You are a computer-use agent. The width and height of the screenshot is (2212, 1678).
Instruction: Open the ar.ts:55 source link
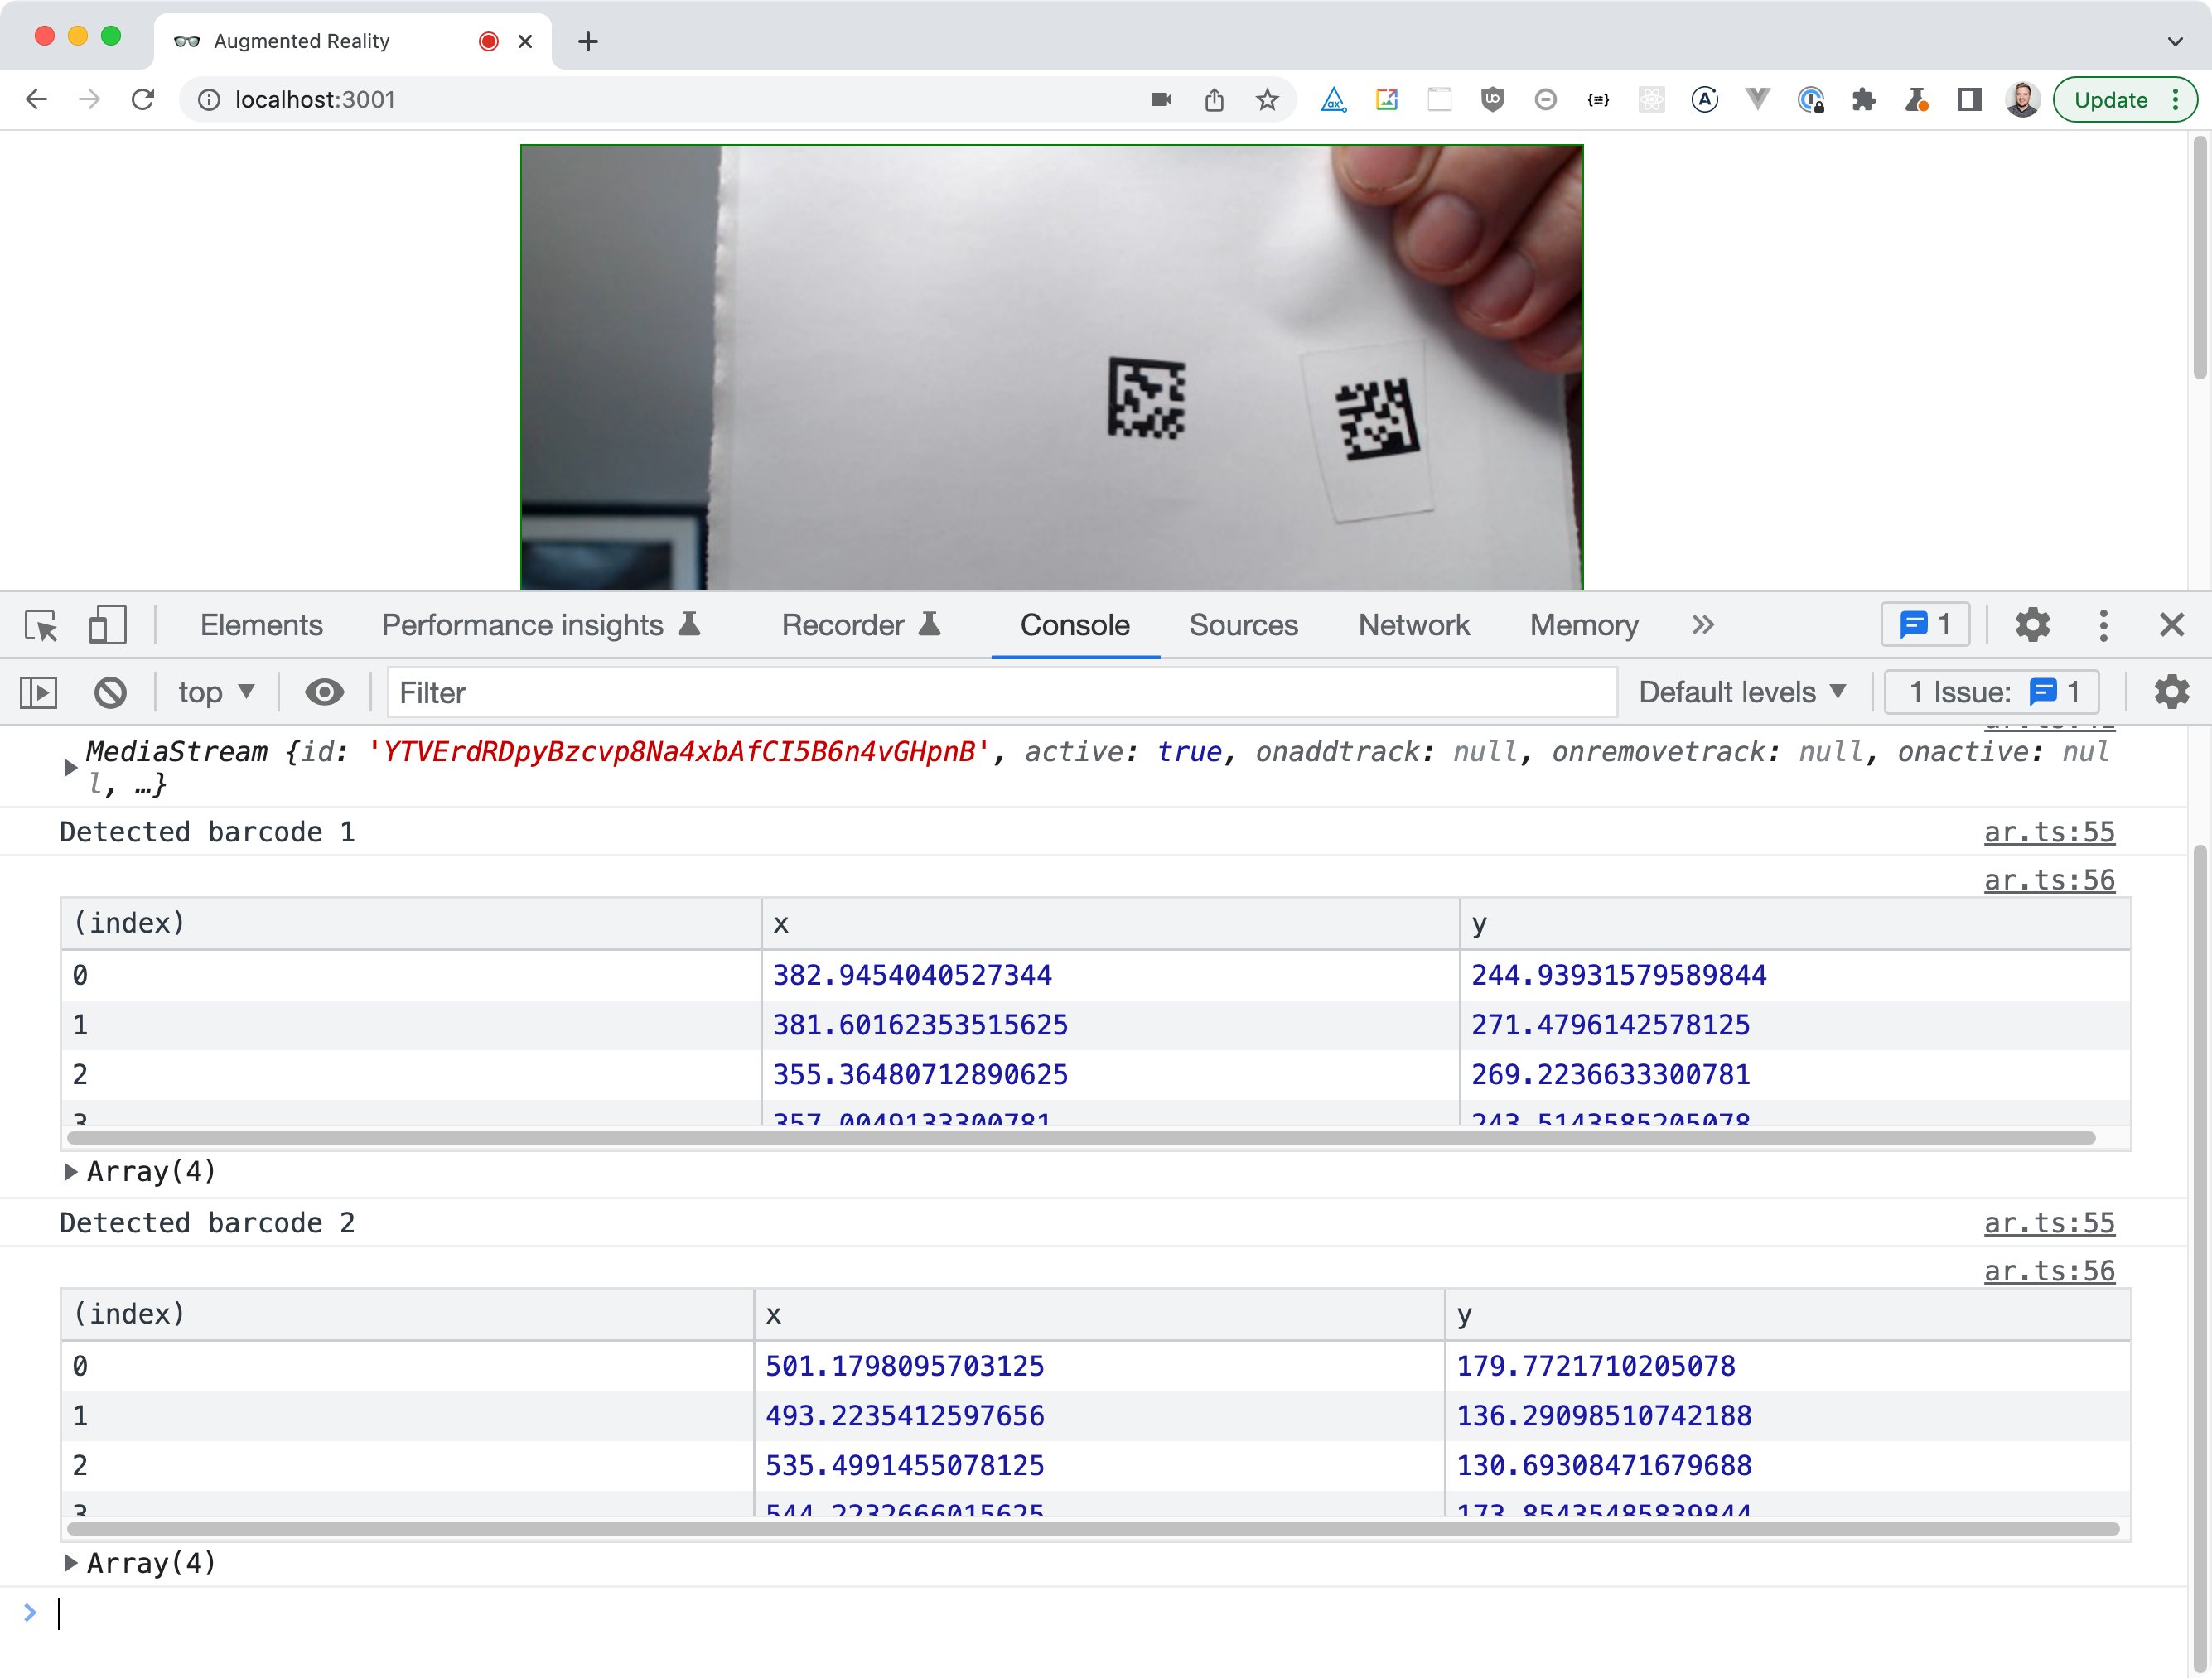2048,831
